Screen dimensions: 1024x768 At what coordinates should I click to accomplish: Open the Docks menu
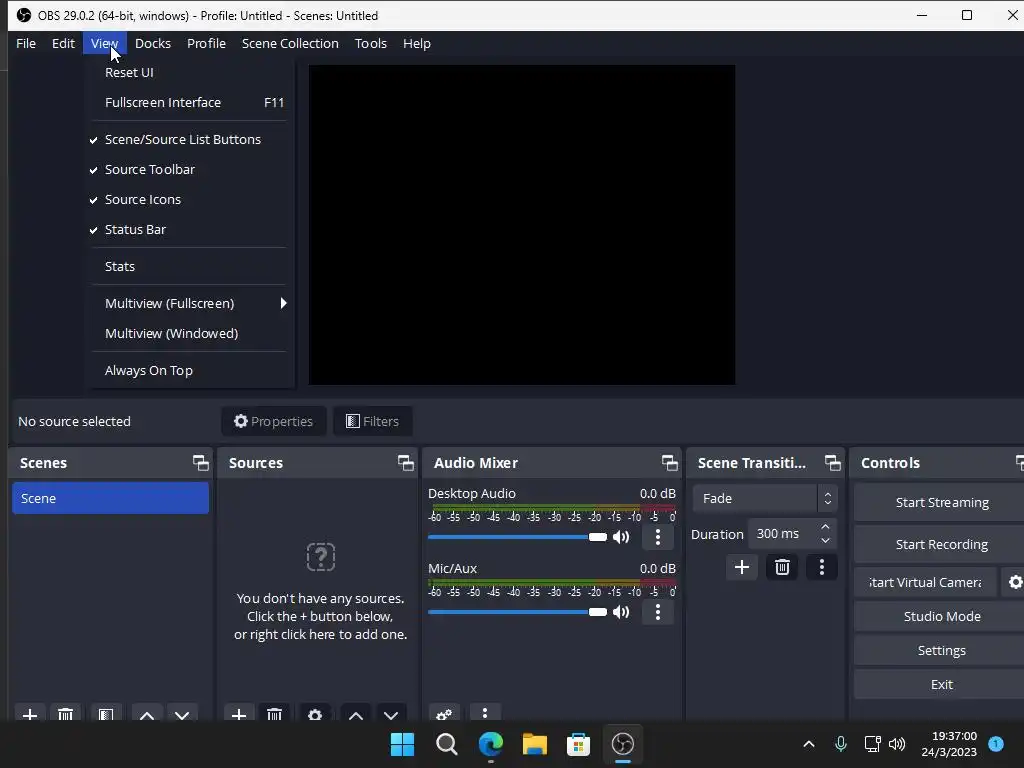click(153, 44)
